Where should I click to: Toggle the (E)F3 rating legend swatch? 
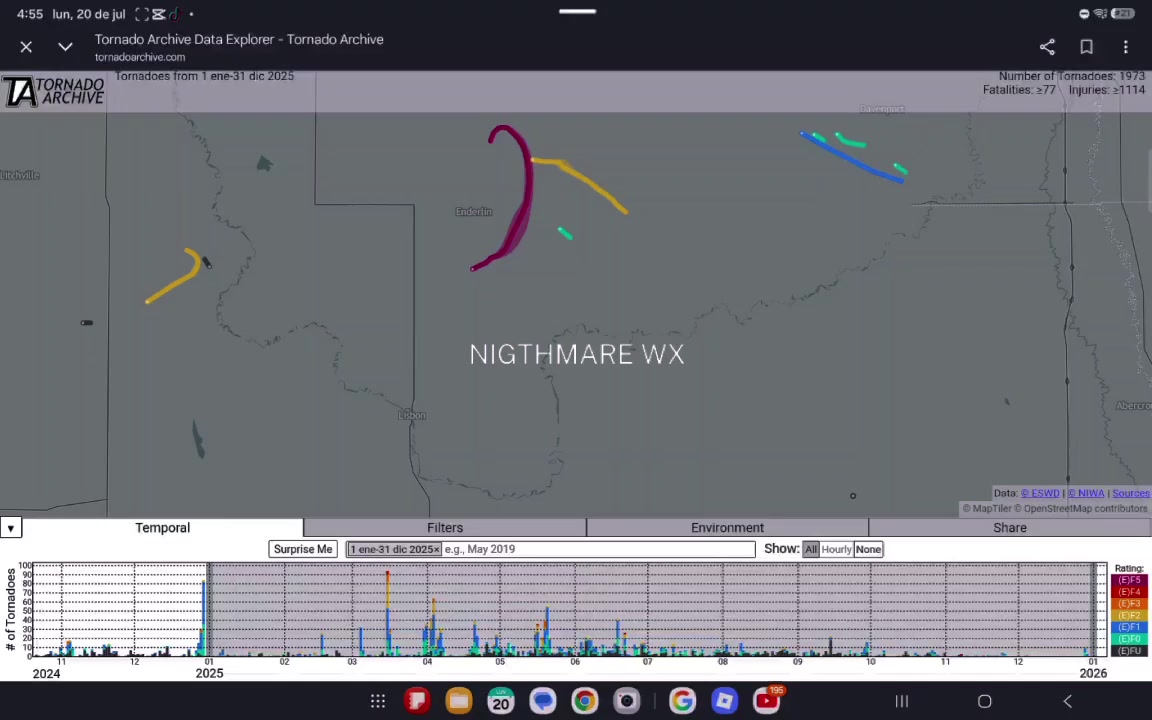click(1129, 604)
